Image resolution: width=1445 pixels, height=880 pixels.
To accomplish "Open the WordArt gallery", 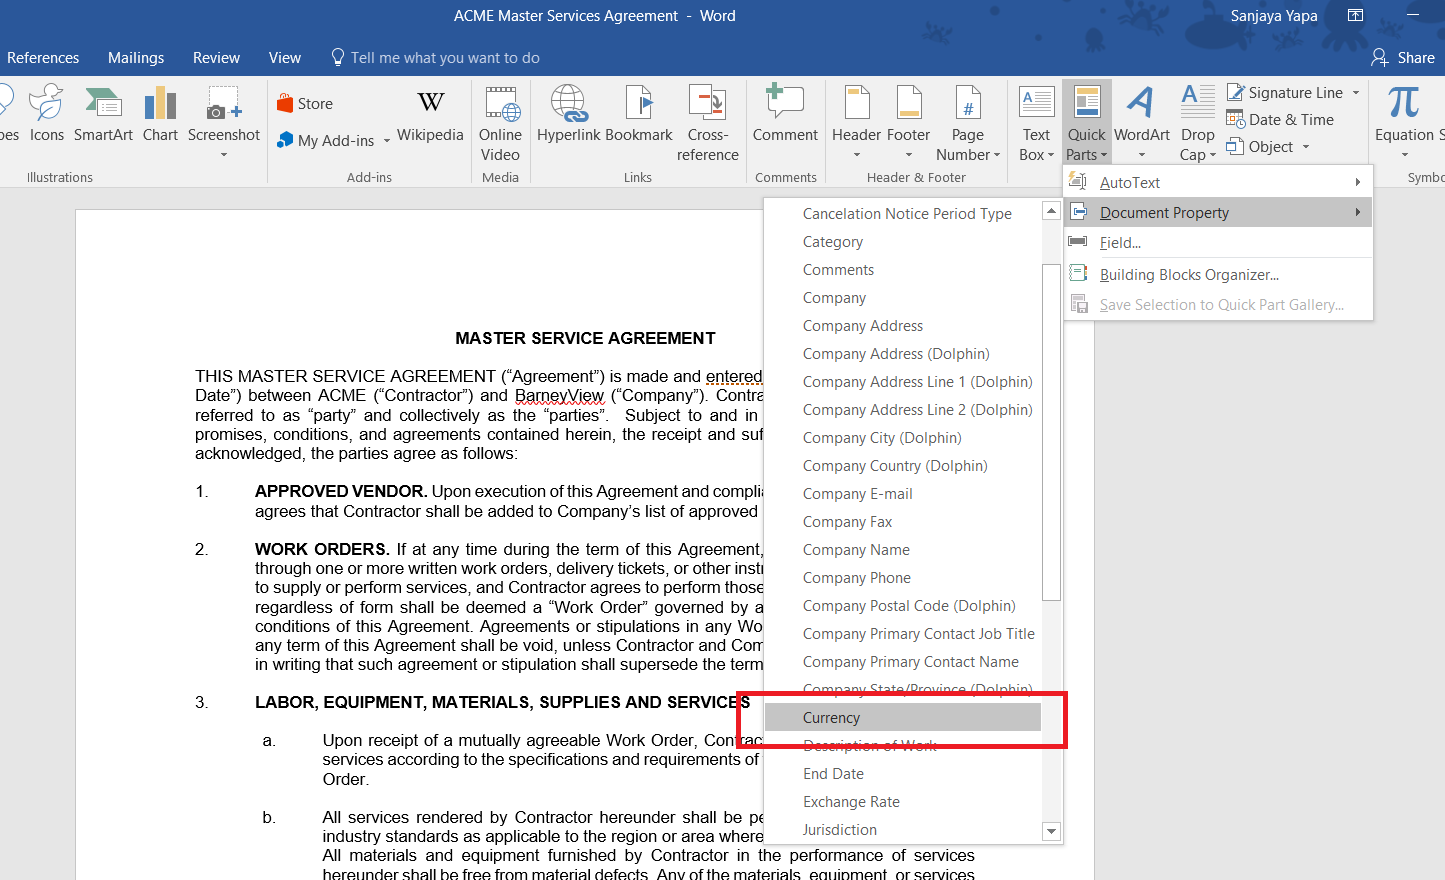I will point(1141,122).
